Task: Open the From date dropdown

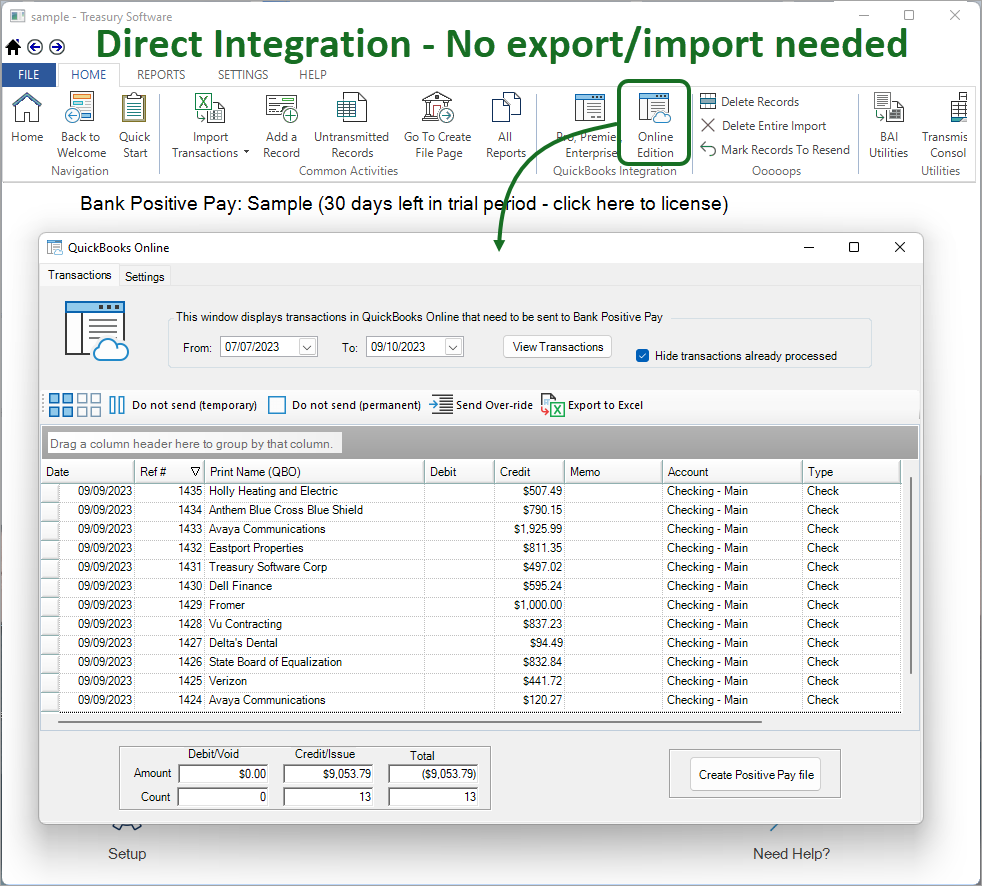Action: click(x=307, y=347)
